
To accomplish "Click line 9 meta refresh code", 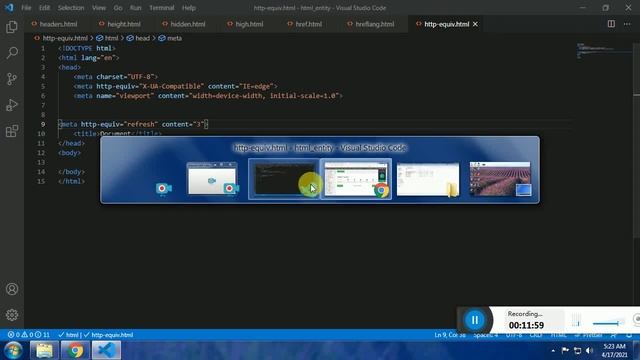I will pos(133,124).
